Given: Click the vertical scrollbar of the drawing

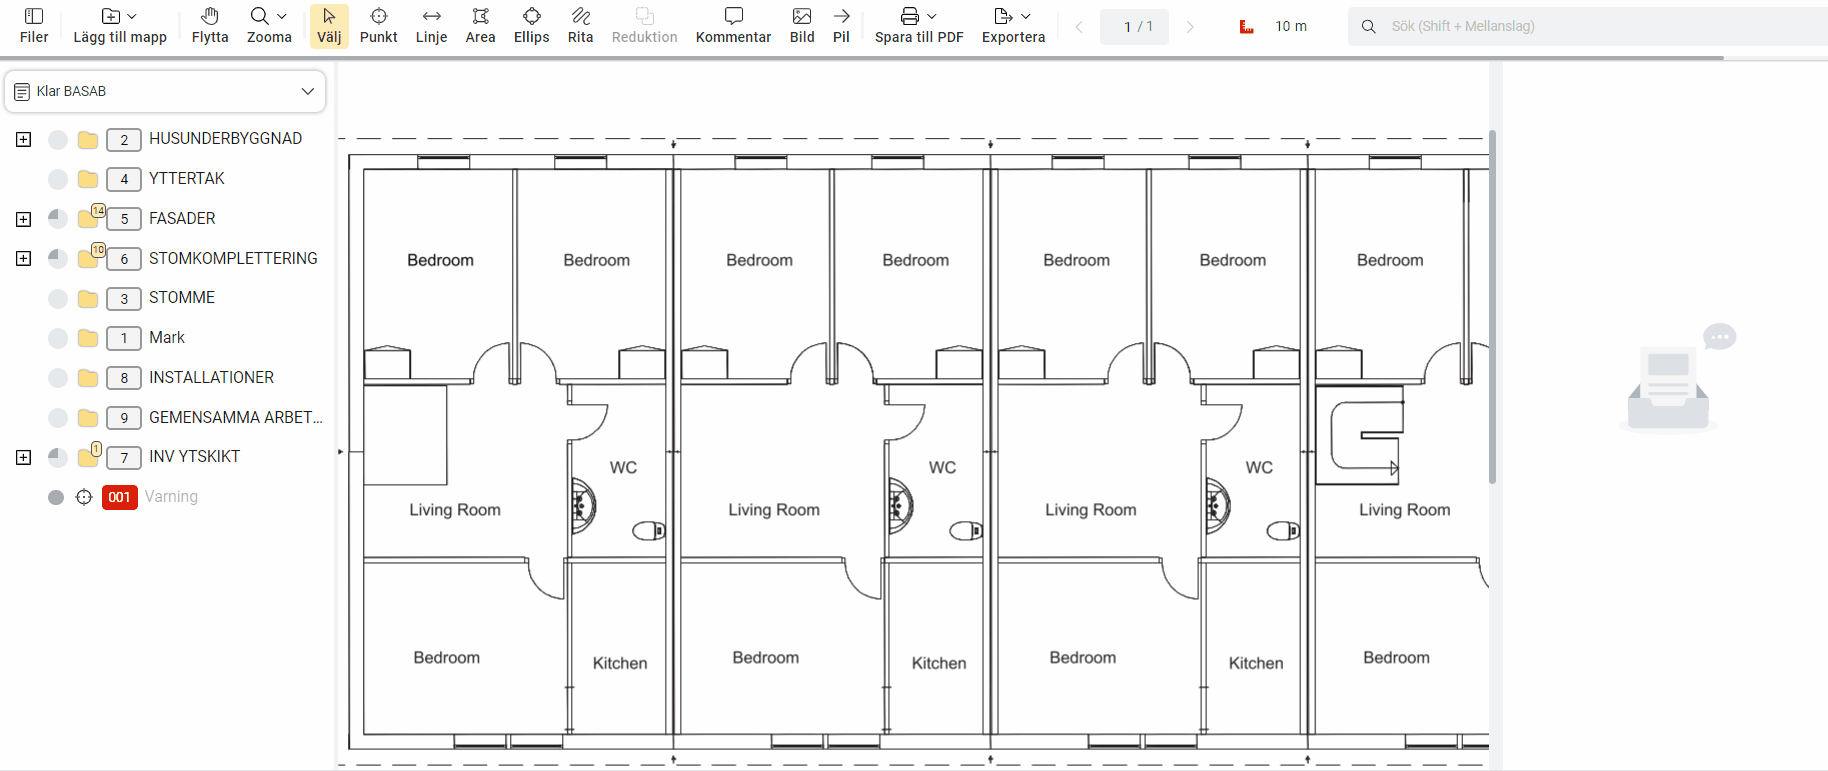Looking at the screenshot, I should (x=1493, y=307).
